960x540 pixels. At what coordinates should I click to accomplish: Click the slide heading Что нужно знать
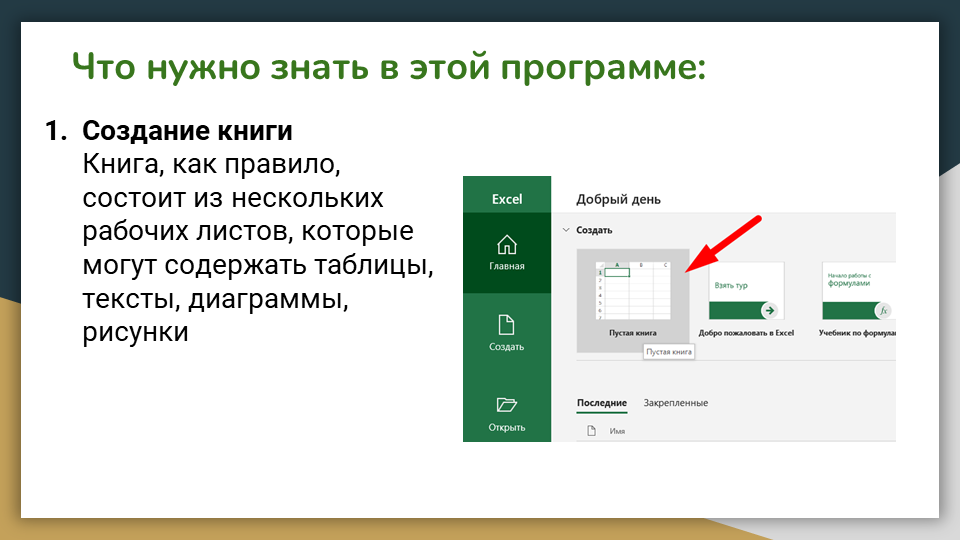click(389, 67)
